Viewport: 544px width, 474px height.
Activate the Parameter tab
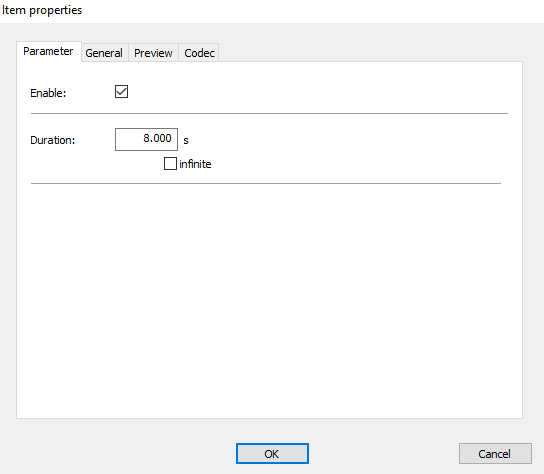coord(49,51)
